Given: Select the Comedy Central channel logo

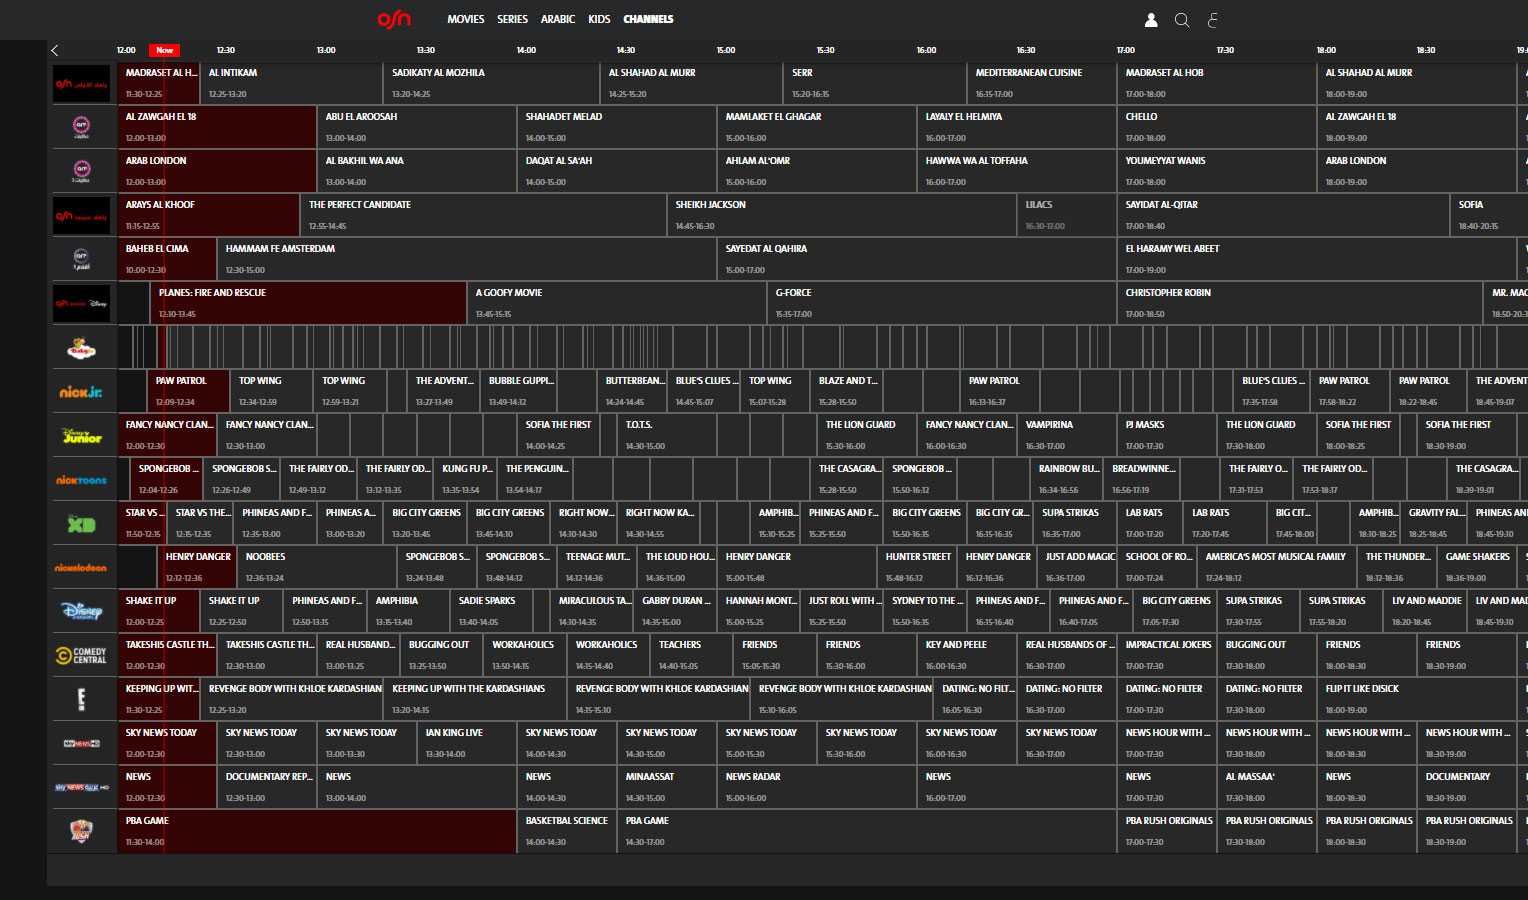Looking at the screenshot, I should click(82, 656).
